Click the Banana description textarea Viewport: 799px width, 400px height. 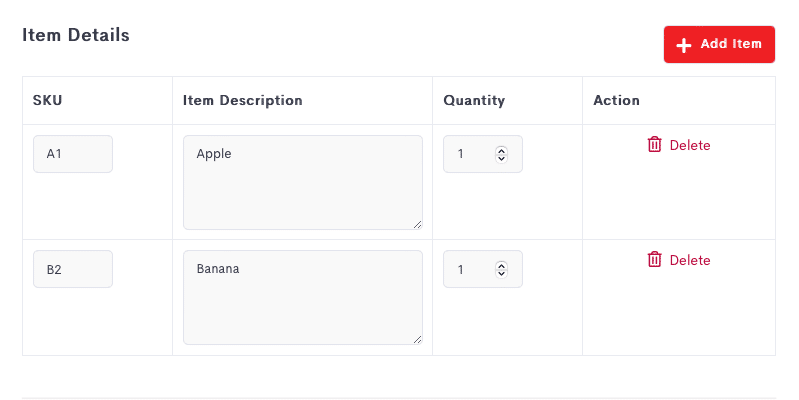point(303,298)
